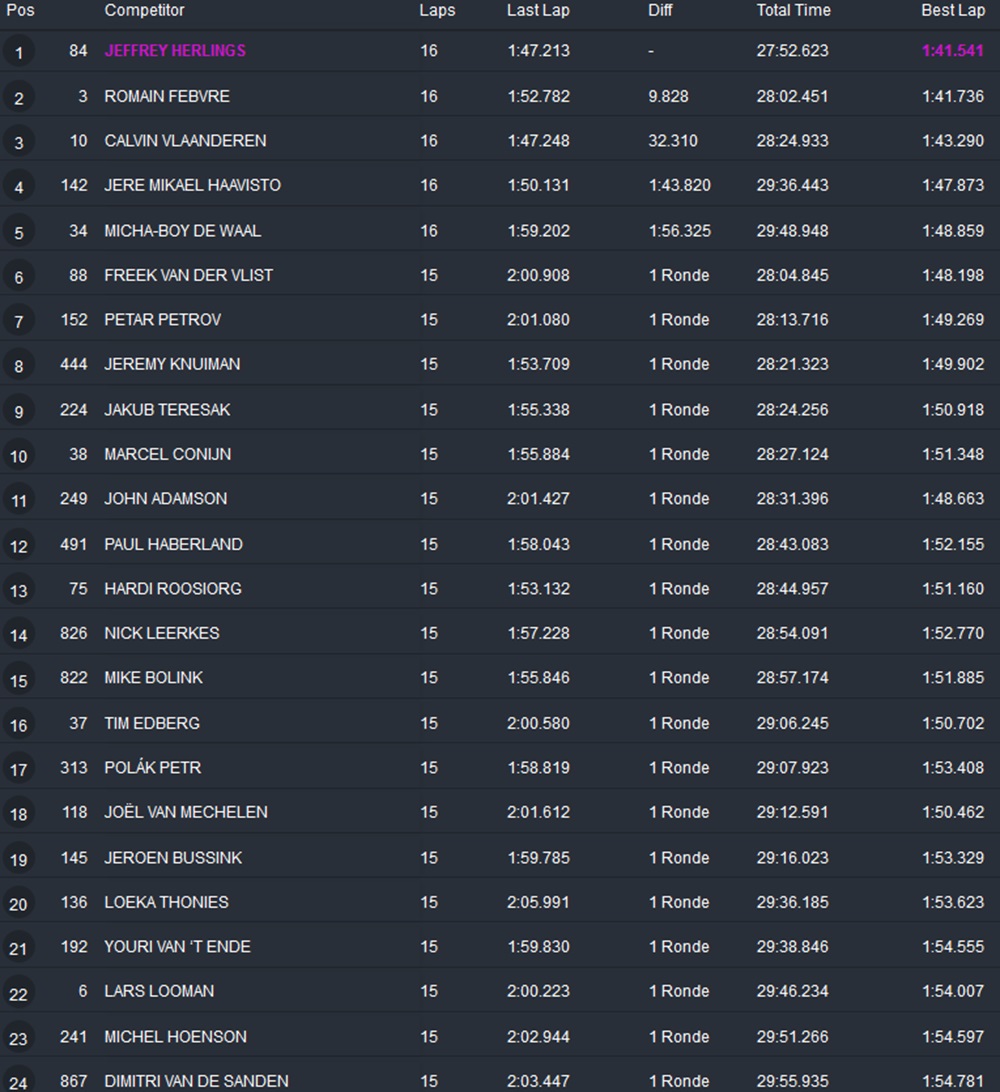Image resolution: width=1000 pixels, height=1092 pixels.
Task: Click Calvin Vlaanderen's name
Action: 185,141
